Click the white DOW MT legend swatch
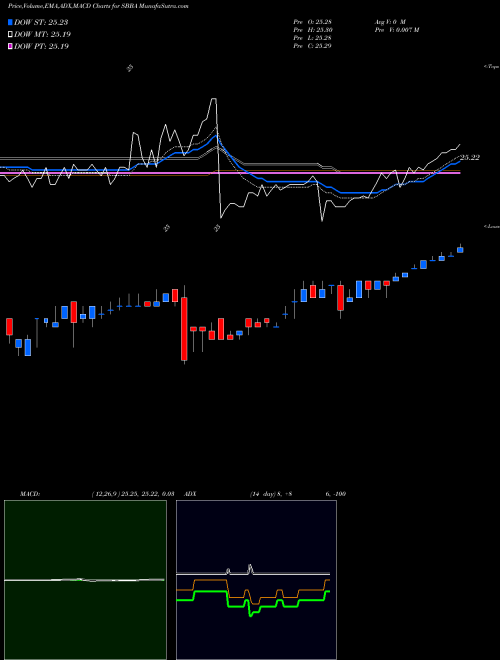Image resolution: width=500 pixels, height=660 pixels. tap(11, 34)
